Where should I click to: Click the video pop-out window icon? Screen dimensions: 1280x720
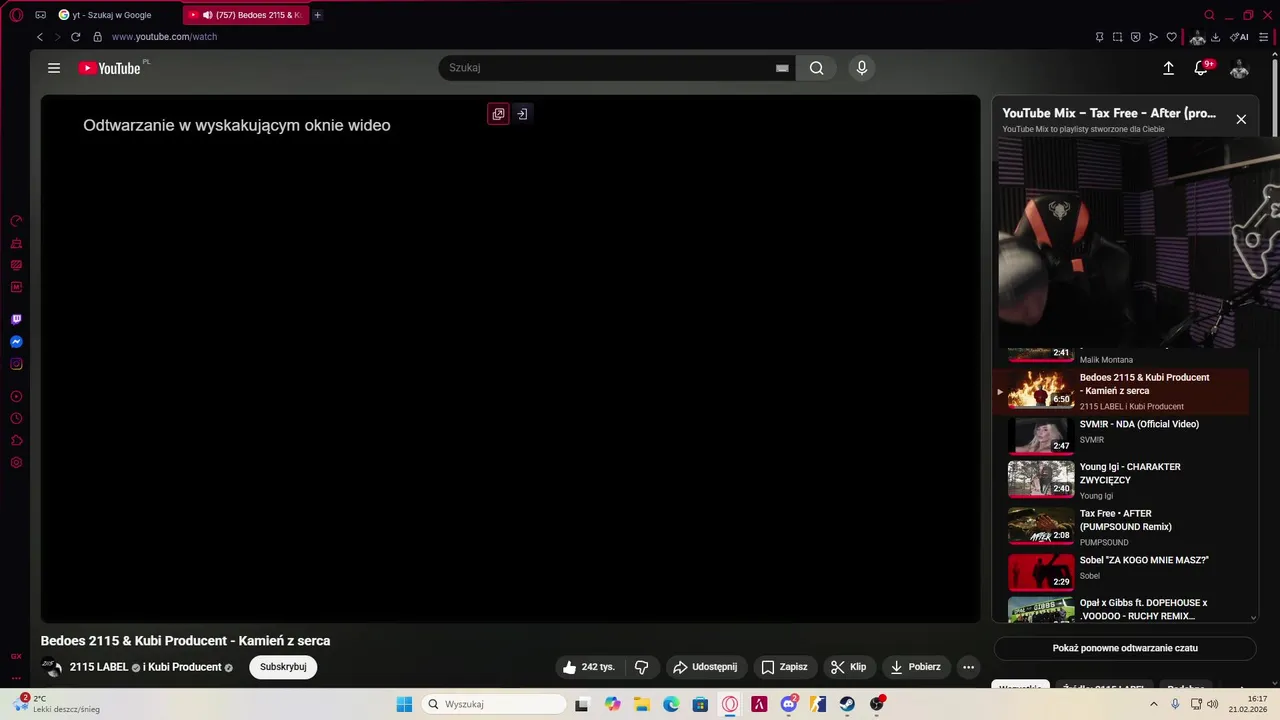pyautogui.click(x=498, y=114)
